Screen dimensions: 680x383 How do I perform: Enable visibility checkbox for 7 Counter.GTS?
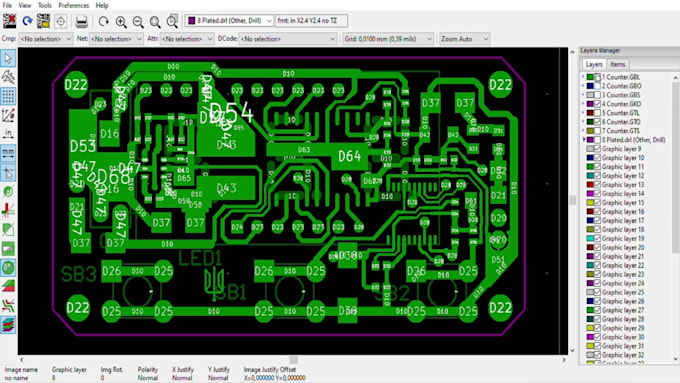click(598, 131)
